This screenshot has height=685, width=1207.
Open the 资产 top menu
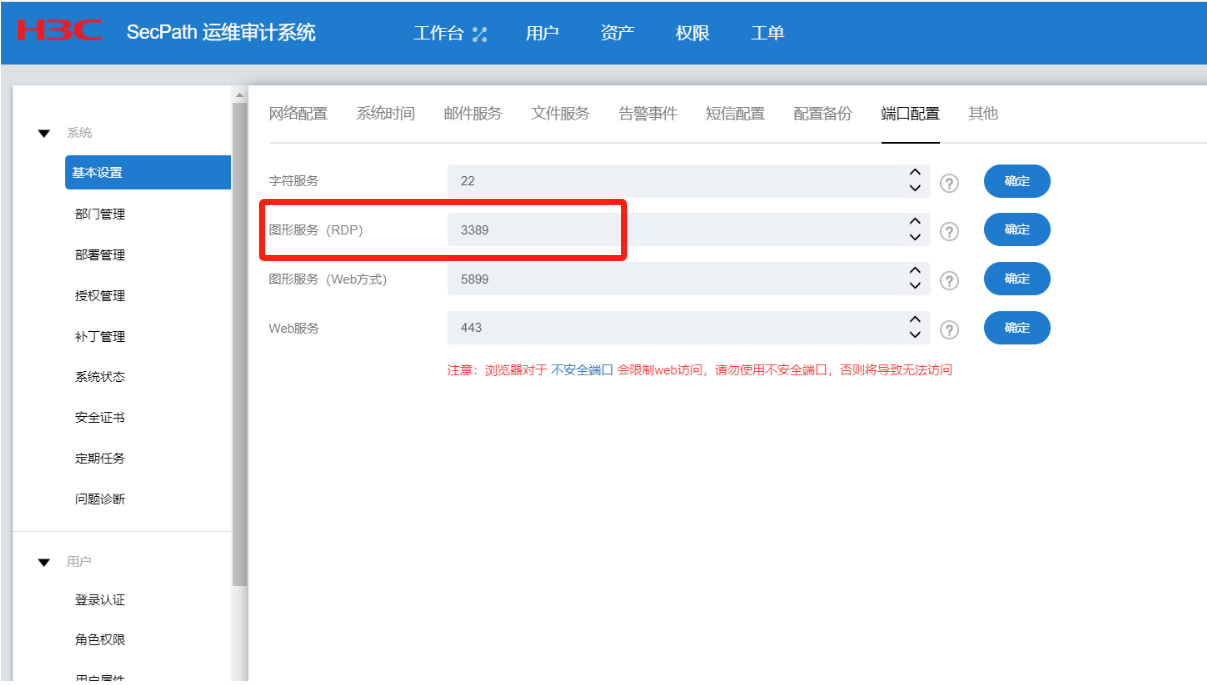pos(617,33)
